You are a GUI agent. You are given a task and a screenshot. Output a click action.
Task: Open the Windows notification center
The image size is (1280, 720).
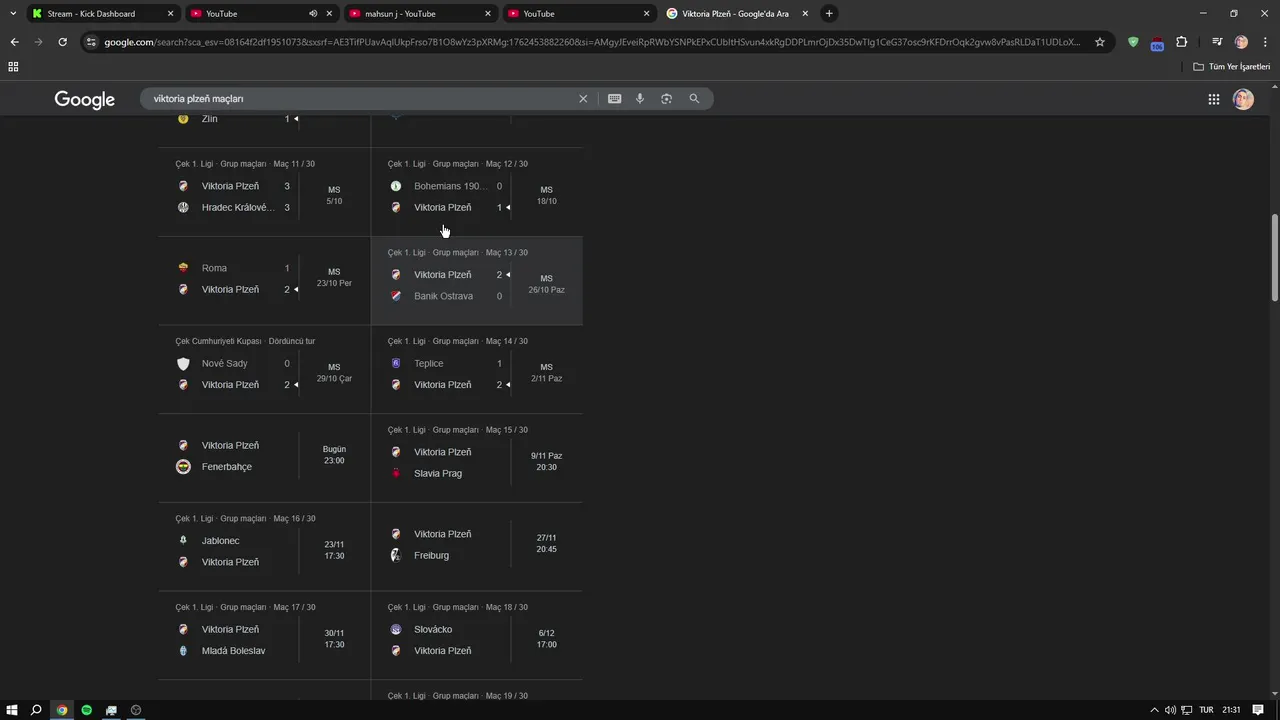pyautogui.click(x=1258, y=710)
